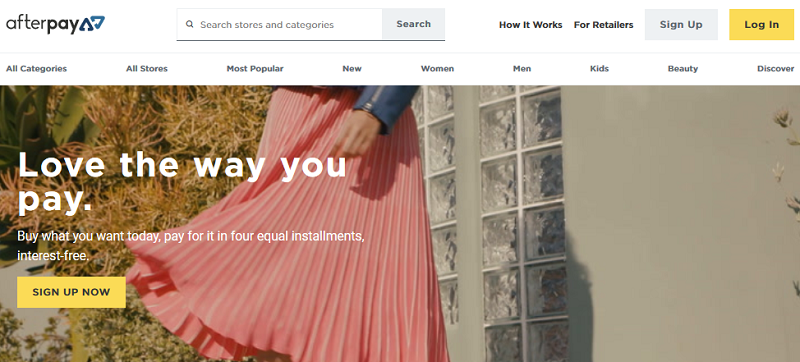Browse the Women category
Image resolution: width=800 pixels, height=362 pixels.
(437, 68)
